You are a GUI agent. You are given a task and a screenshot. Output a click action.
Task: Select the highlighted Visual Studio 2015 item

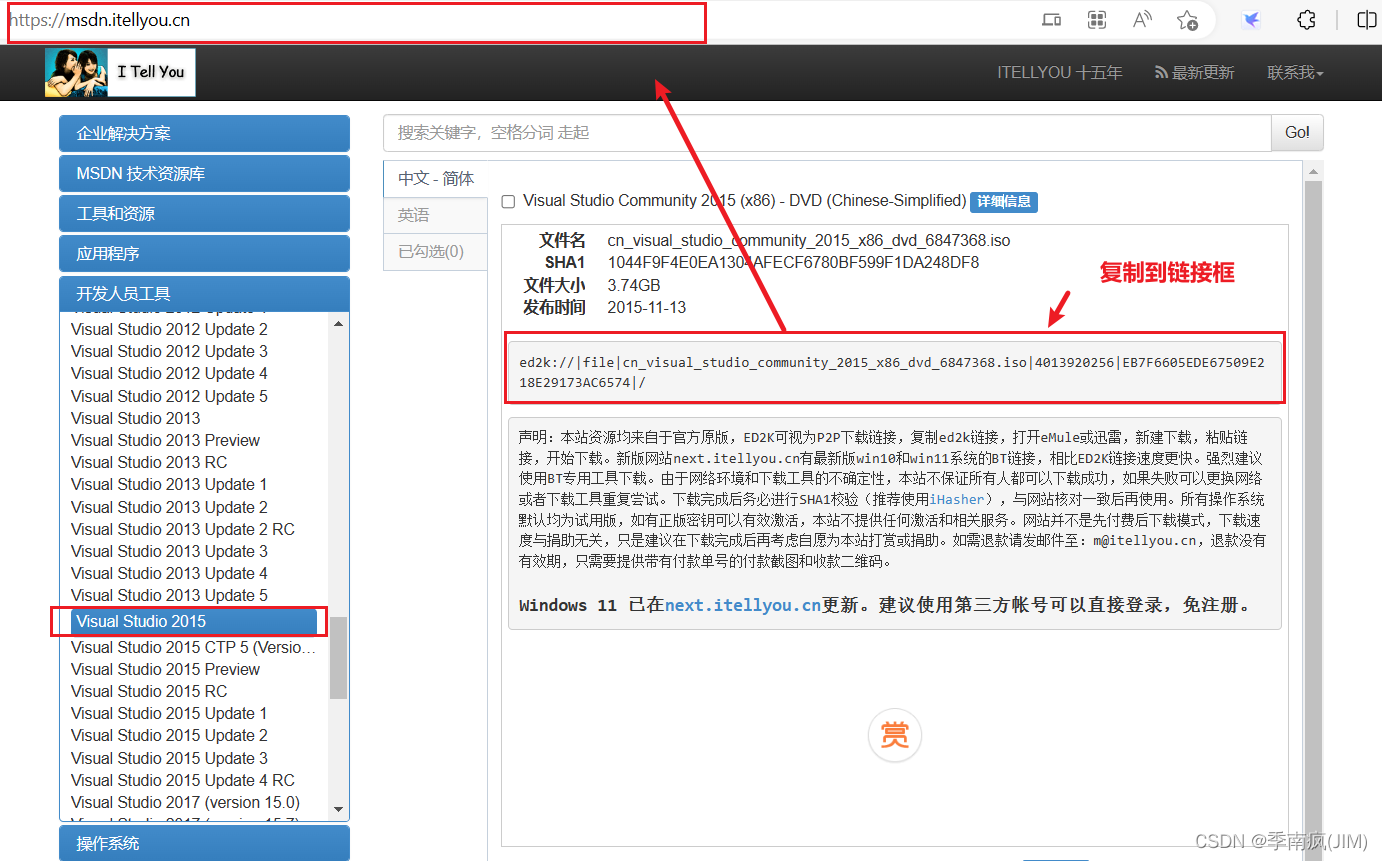pyautogui.click(x=193, y=621)
